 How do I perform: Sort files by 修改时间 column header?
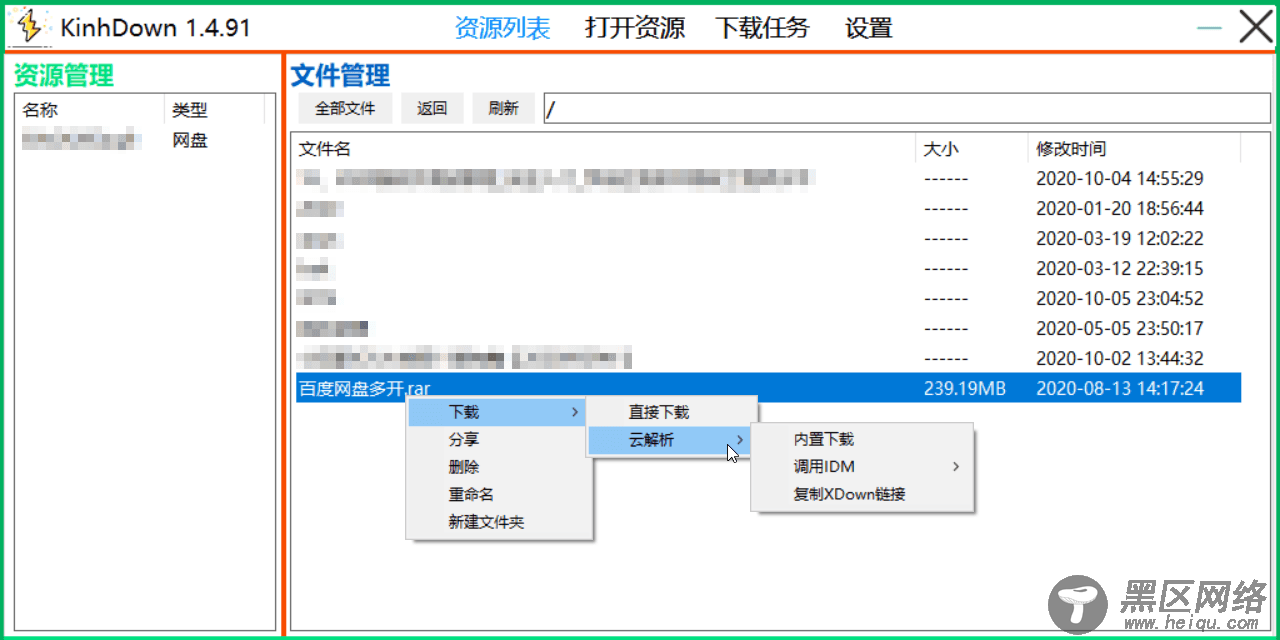(x=1134, y=149)
